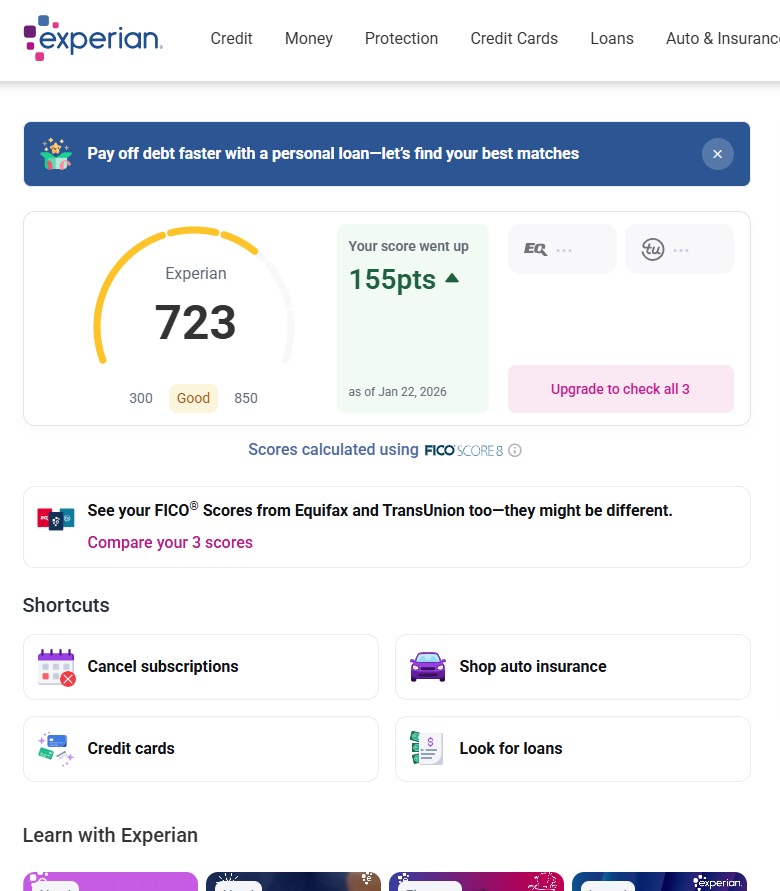Click the gift box icon in banner

(x=56, y=154)
